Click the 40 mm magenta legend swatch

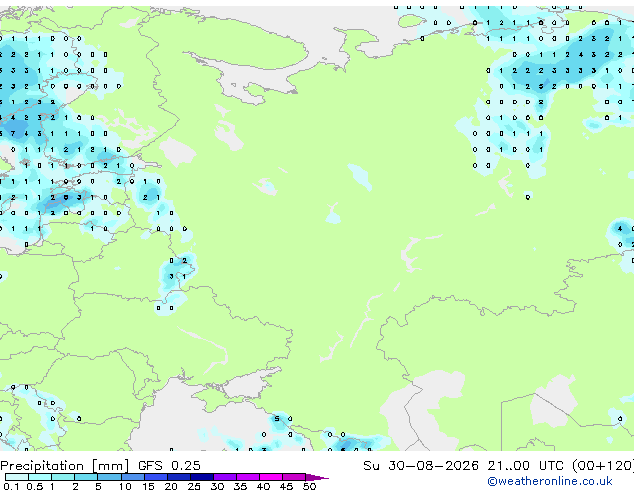point(271,477)
